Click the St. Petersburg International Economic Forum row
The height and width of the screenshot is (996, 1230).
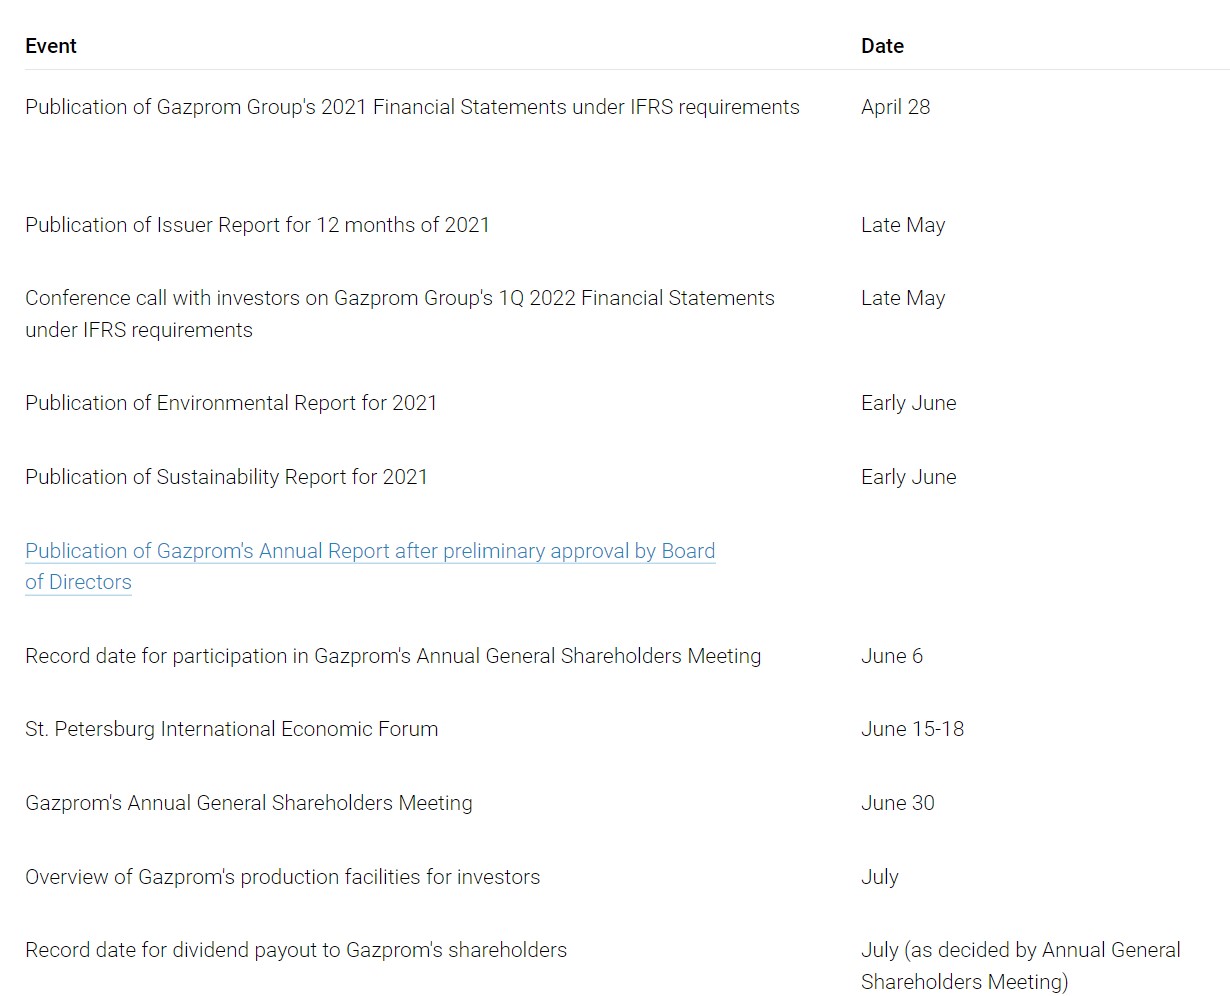tap(231, 729)
